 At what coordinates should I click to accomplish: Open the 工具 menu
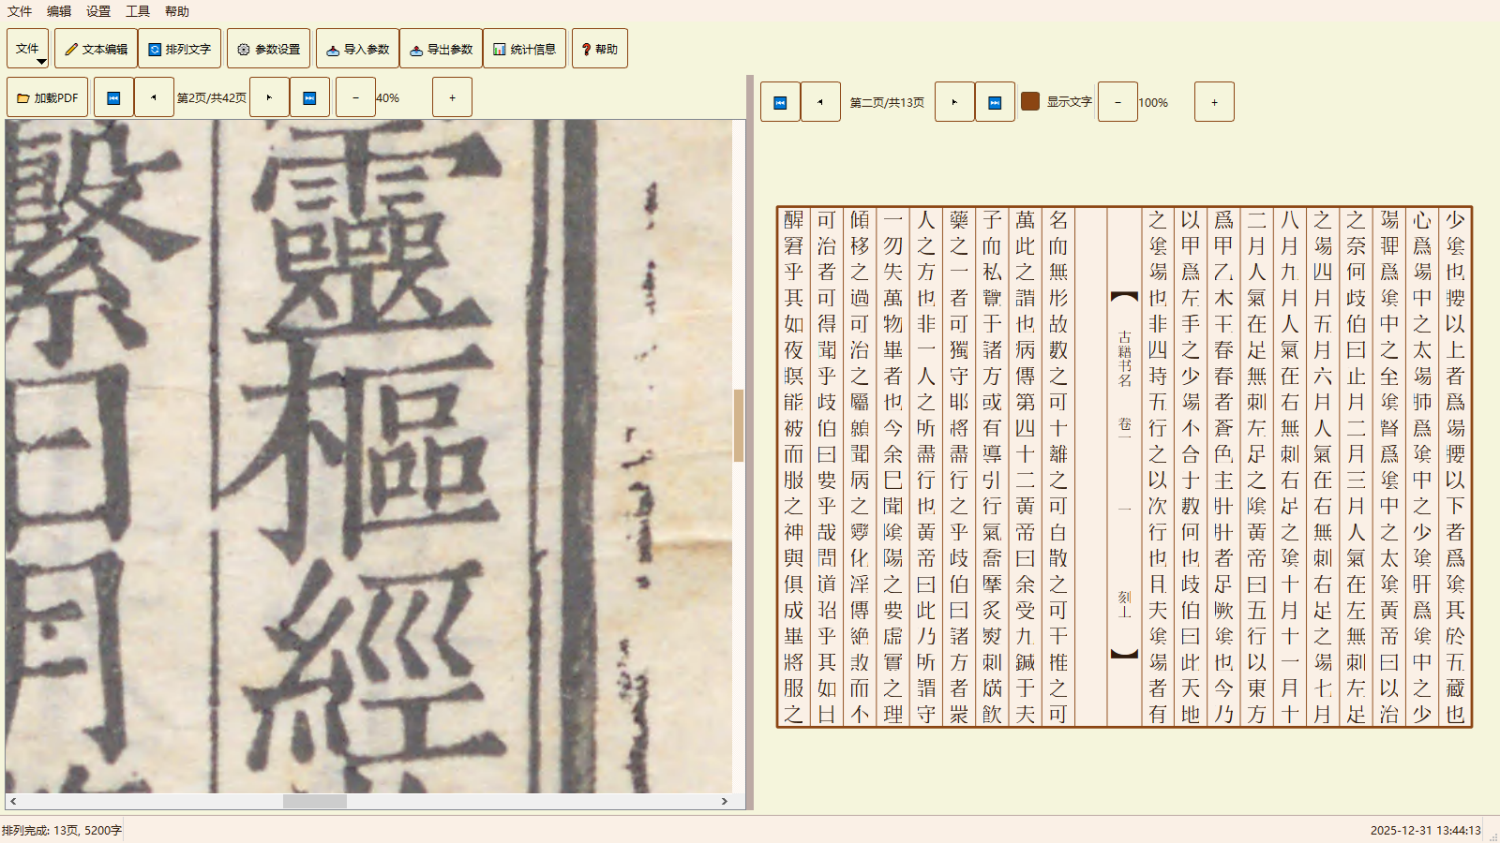(137, 11)
